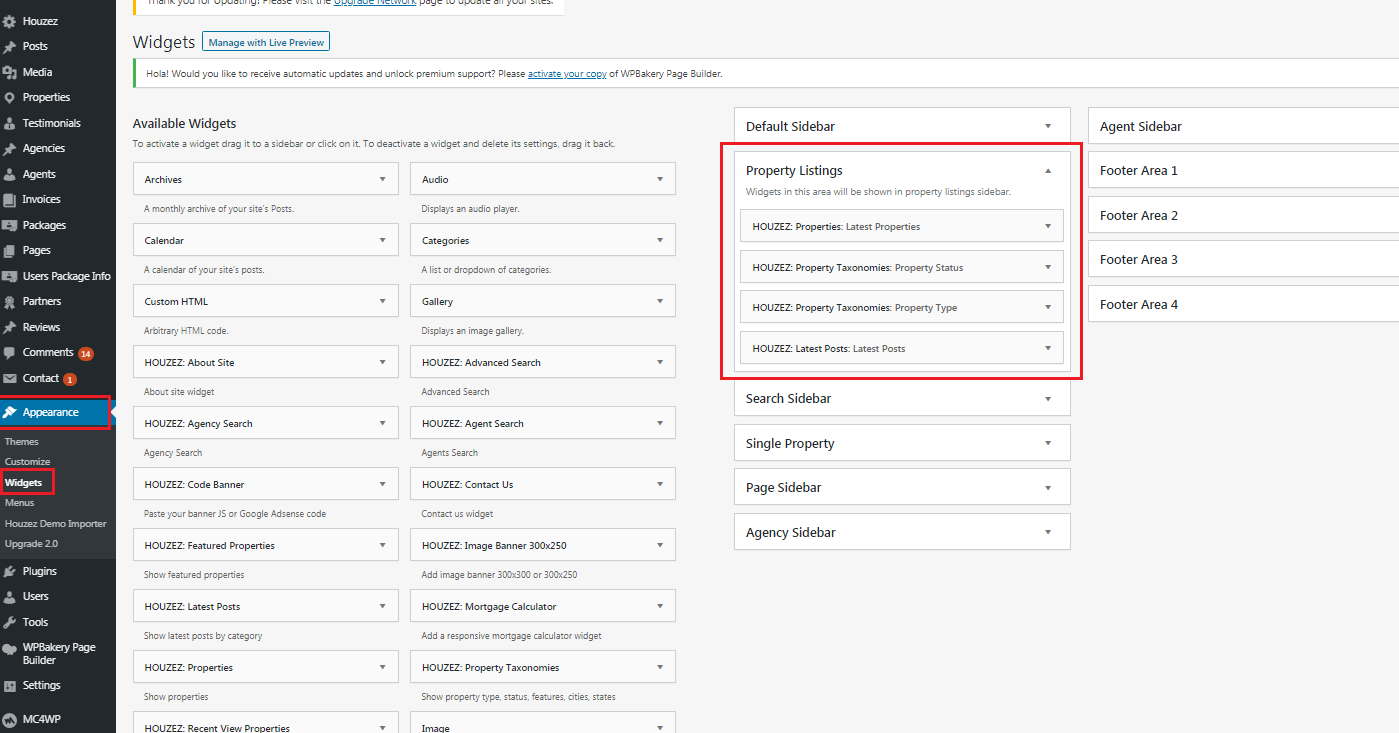Screen dimensions: 1399x733
Task: Expand the Gallery widget arrow
Action: 660,301
